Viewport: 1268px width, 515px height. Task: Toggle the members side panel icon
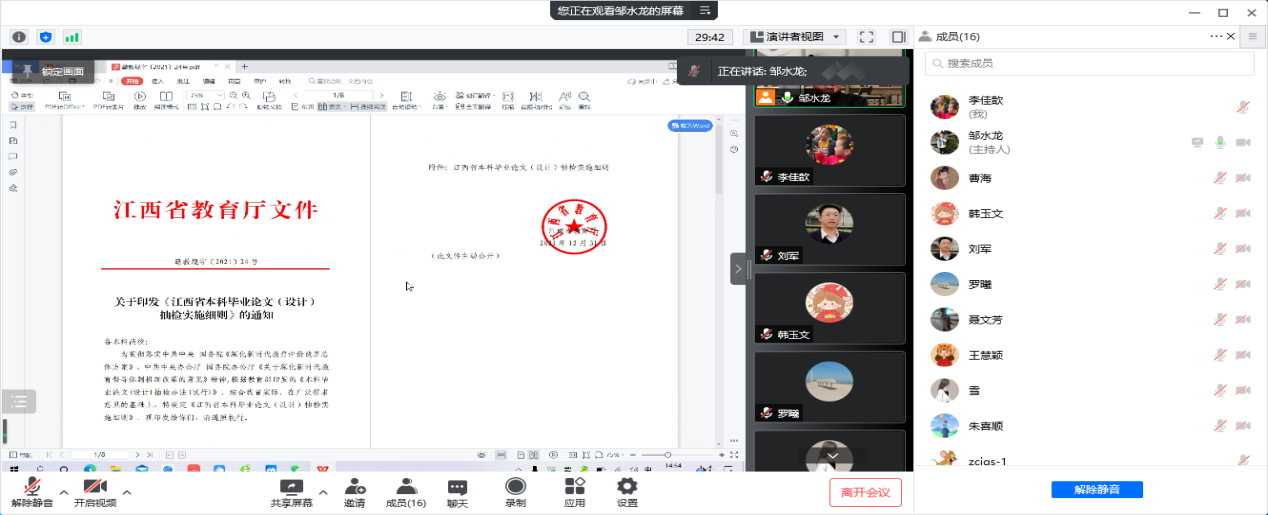[x=898, y=37]
